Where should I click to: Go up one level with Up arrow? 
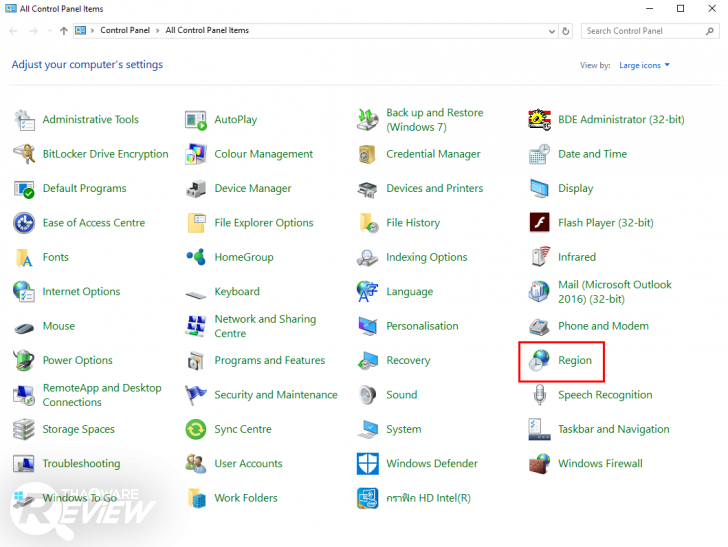(x=64, y=31)
